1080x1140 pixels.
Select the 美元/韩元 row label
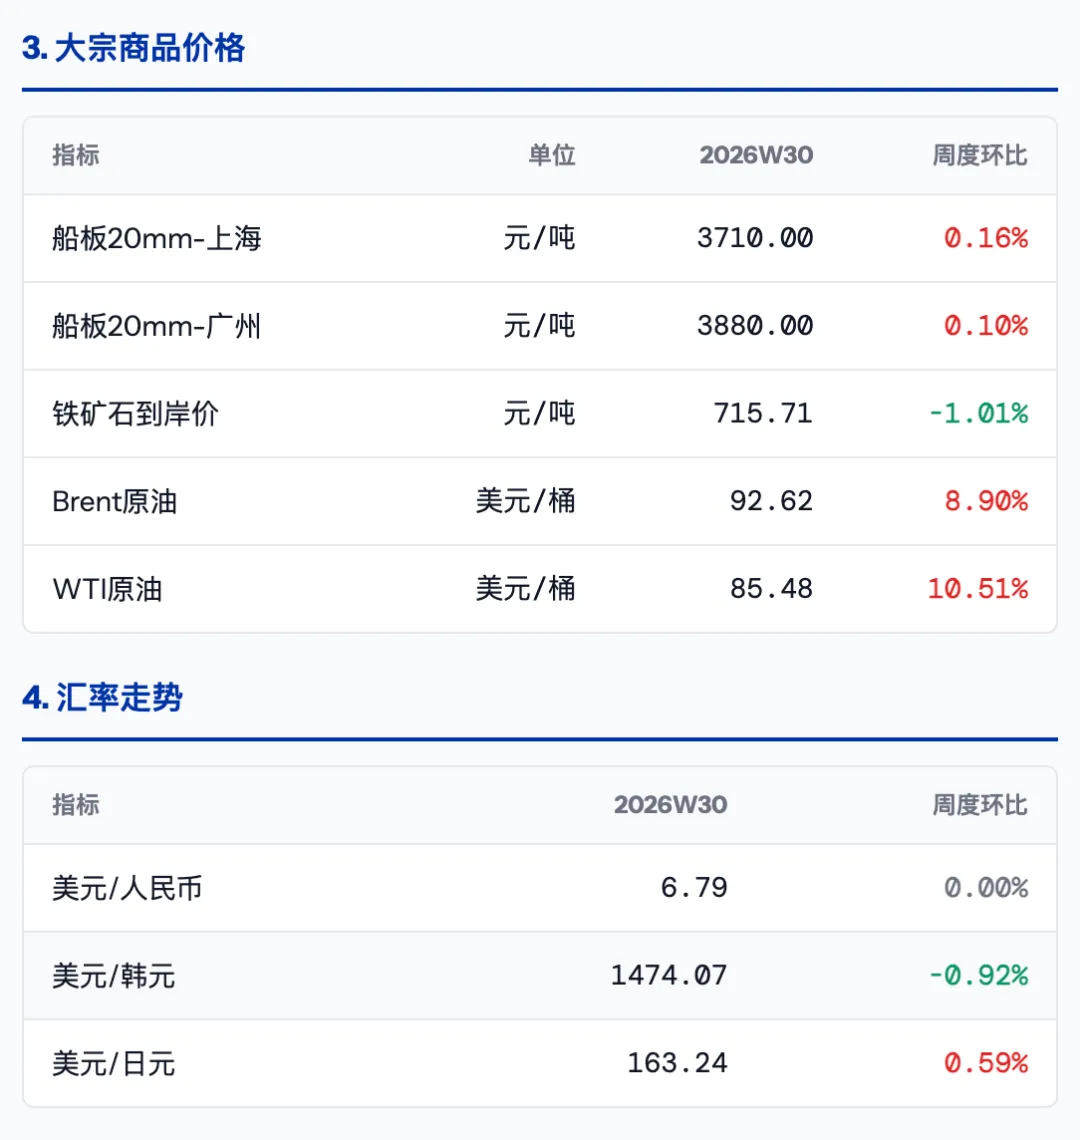click(x=113, y=976)
